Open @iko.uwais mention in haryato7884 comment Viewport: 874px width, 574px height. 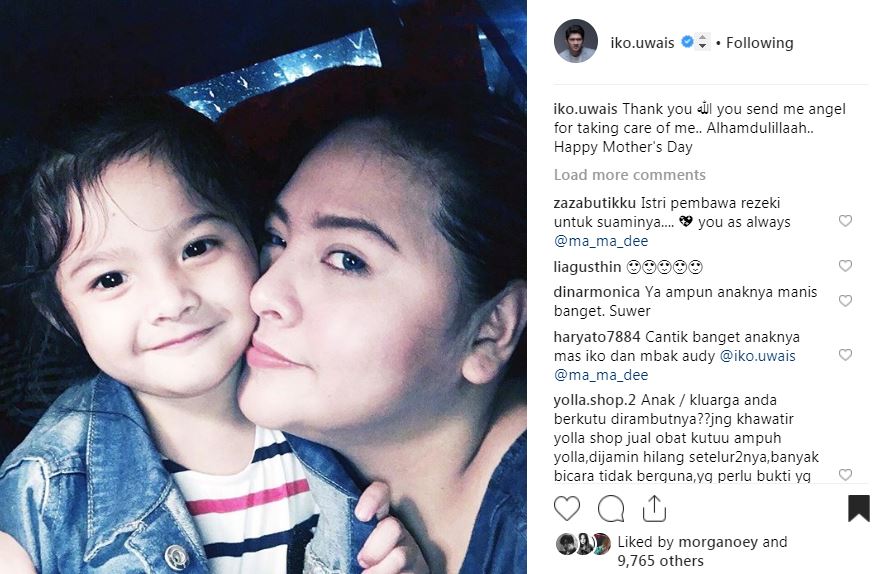point(758,356)
